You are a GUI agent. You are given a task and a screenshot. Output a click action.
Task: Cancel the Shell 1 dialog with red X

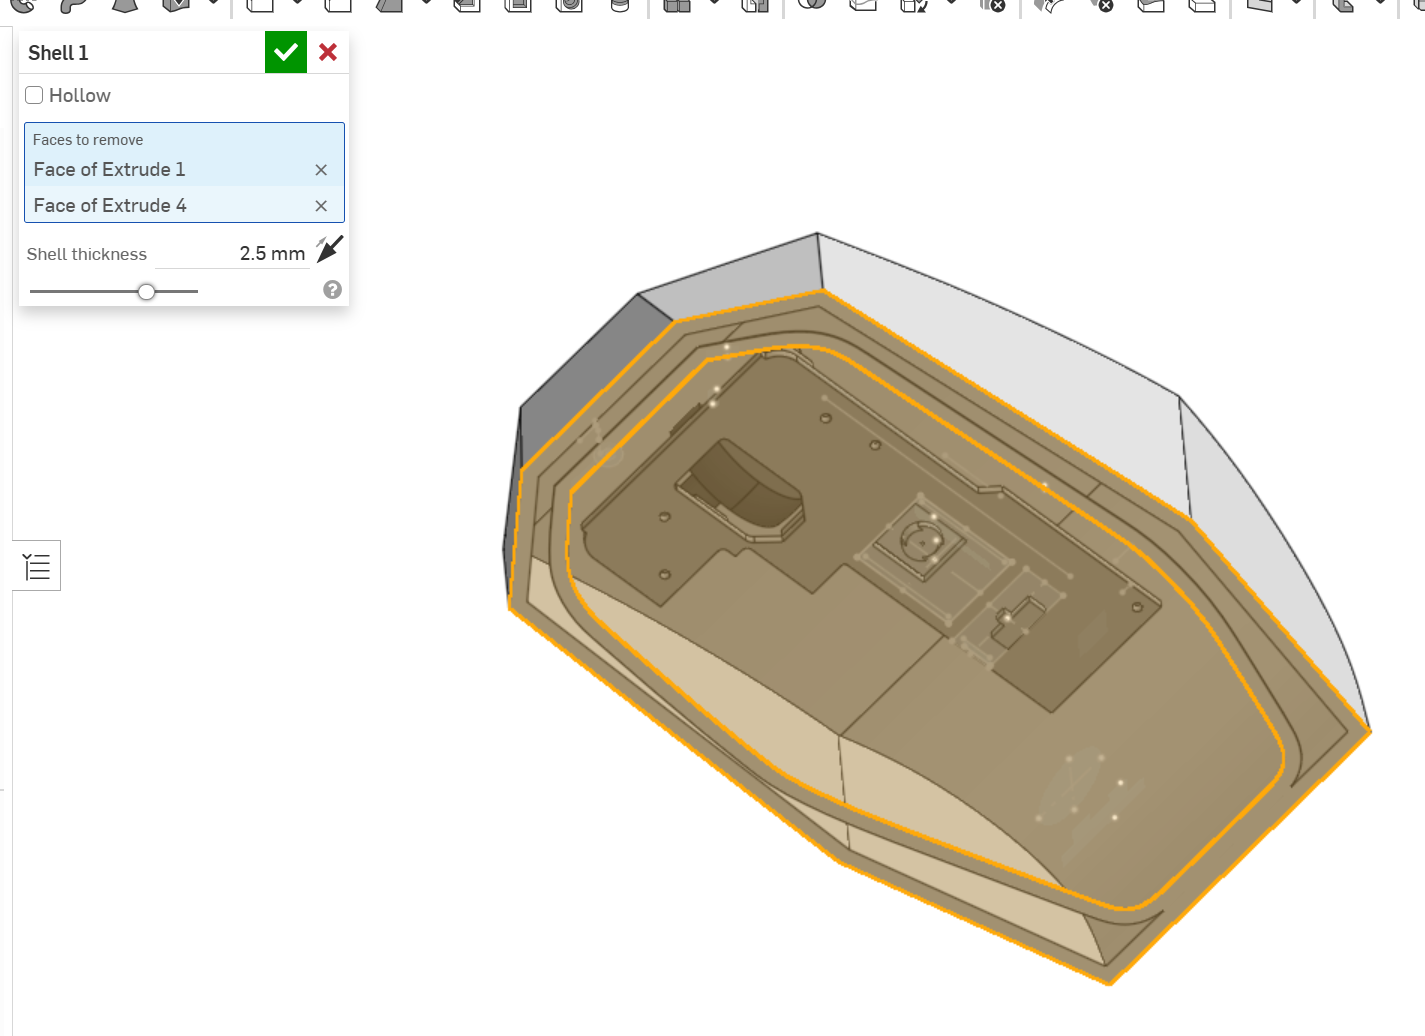point(328,52)
